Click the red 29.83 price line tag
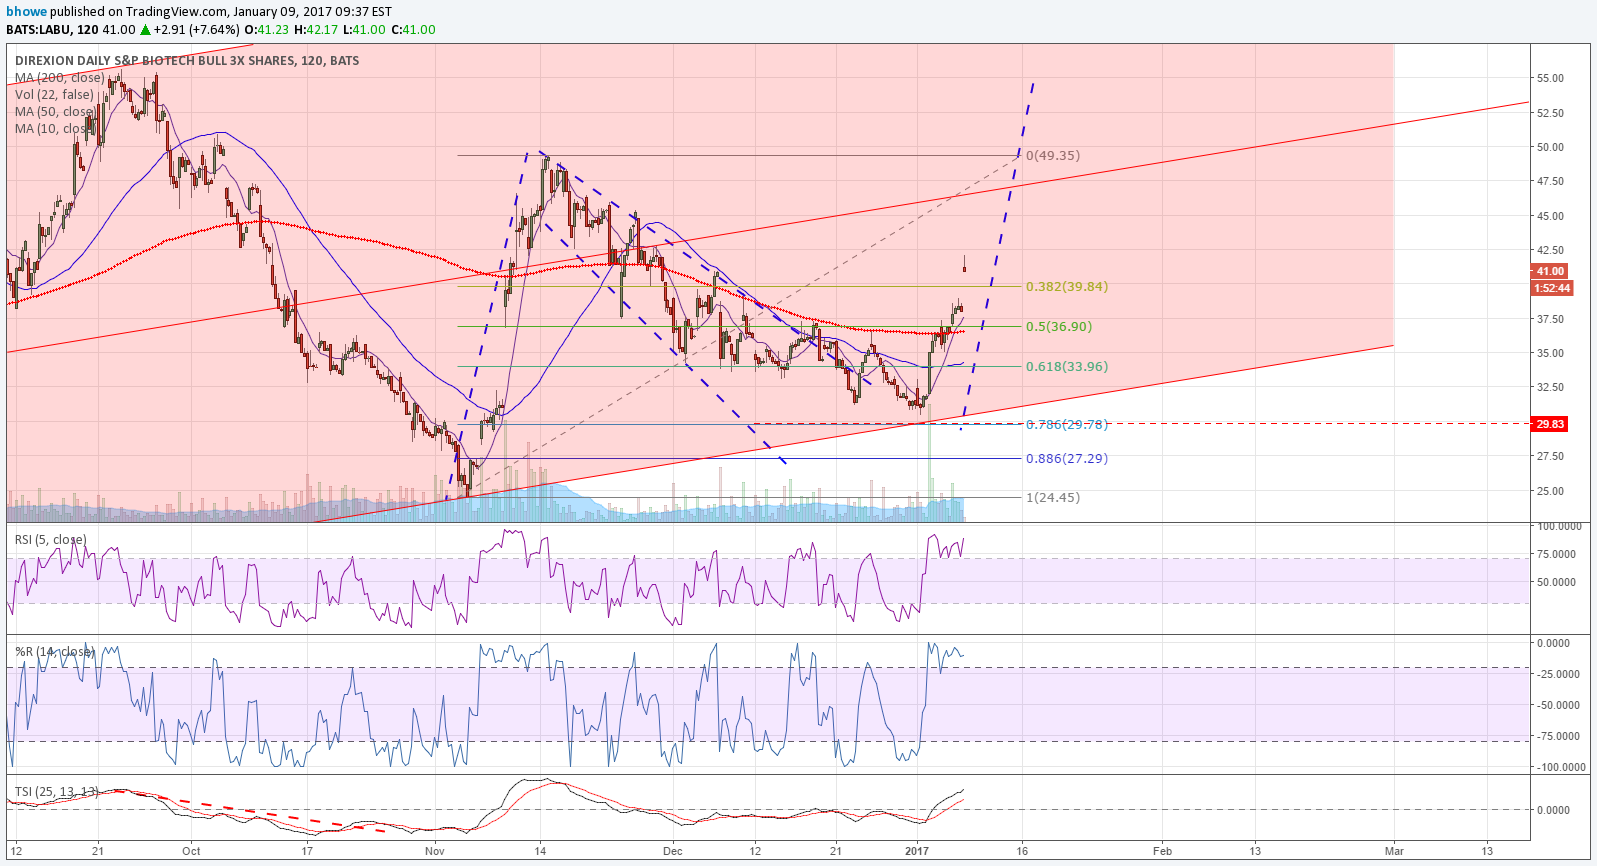The image size is (1597, 866). tap(1550, 424)
